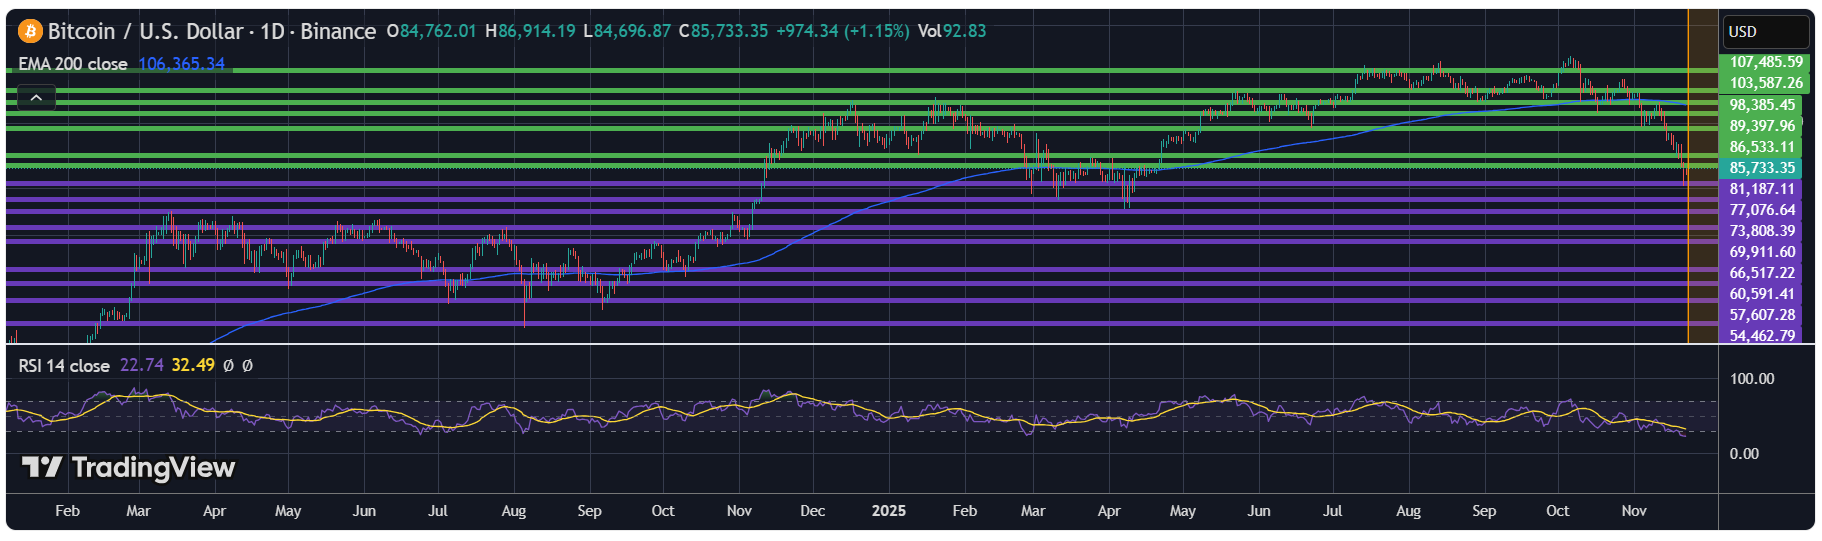Click the 100.00 label on RSI scale

[x=1752, y=379]
